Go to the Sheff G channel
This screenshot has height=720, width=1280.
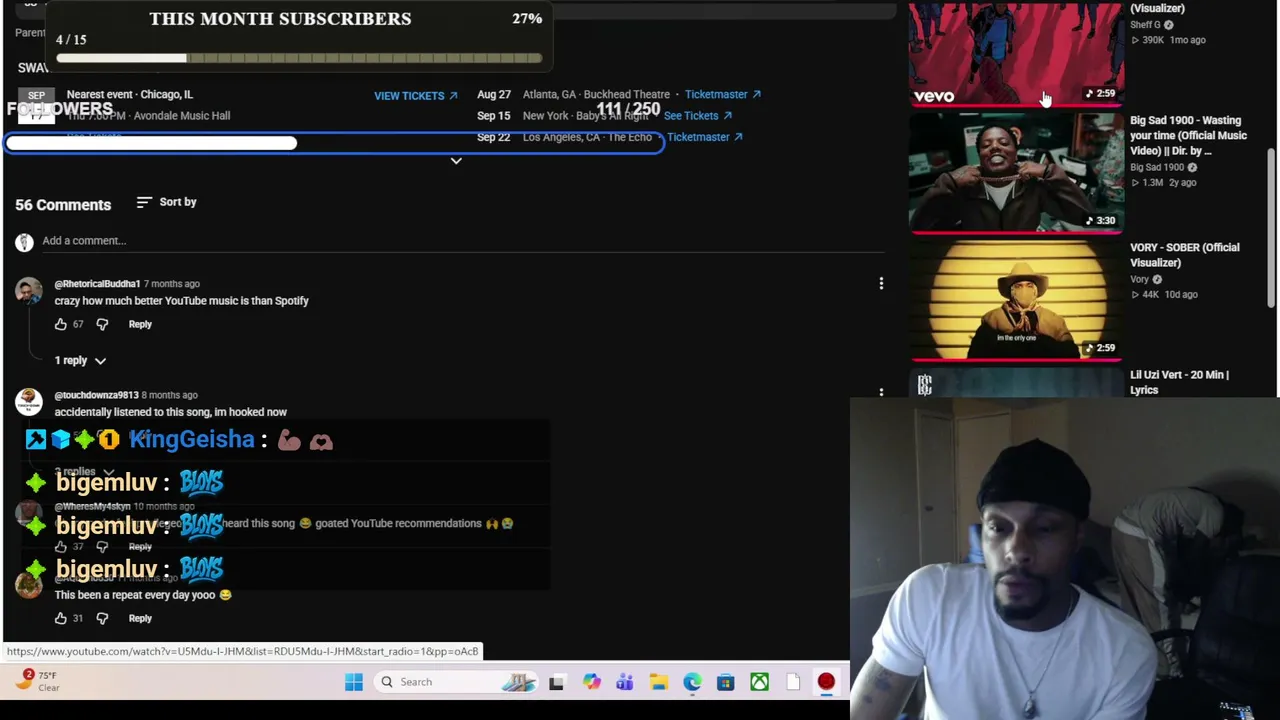tap(1145, 25)
